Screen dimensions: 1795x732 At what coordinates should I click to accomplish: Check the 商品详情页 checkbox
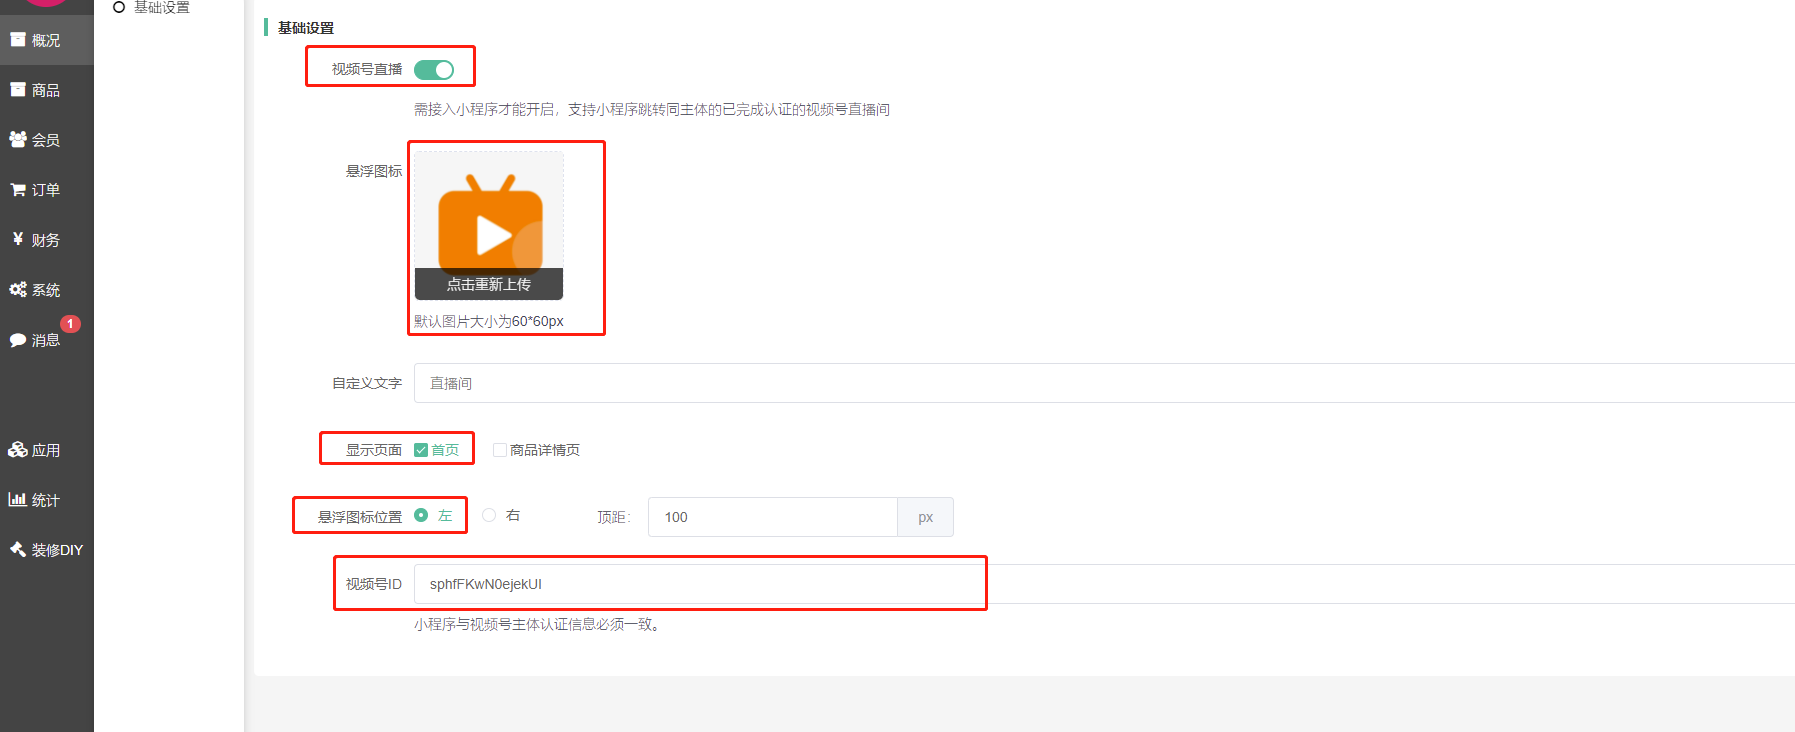[500, 450]
